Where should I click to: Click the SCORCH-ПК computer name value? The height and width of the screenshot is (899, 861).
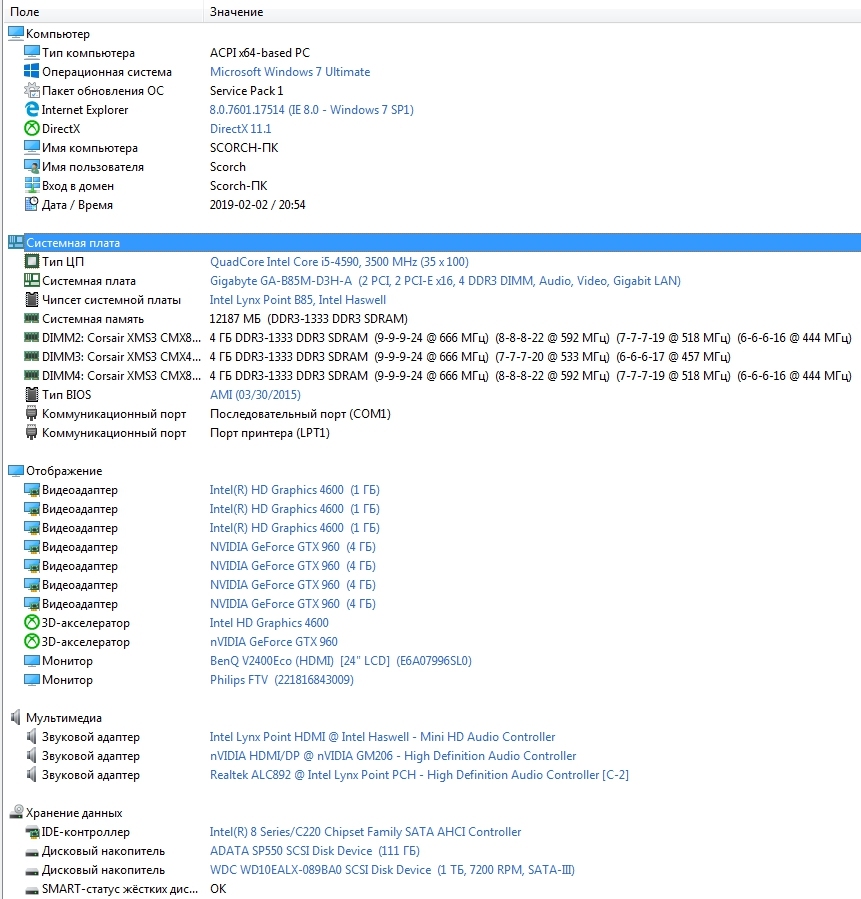244,148
